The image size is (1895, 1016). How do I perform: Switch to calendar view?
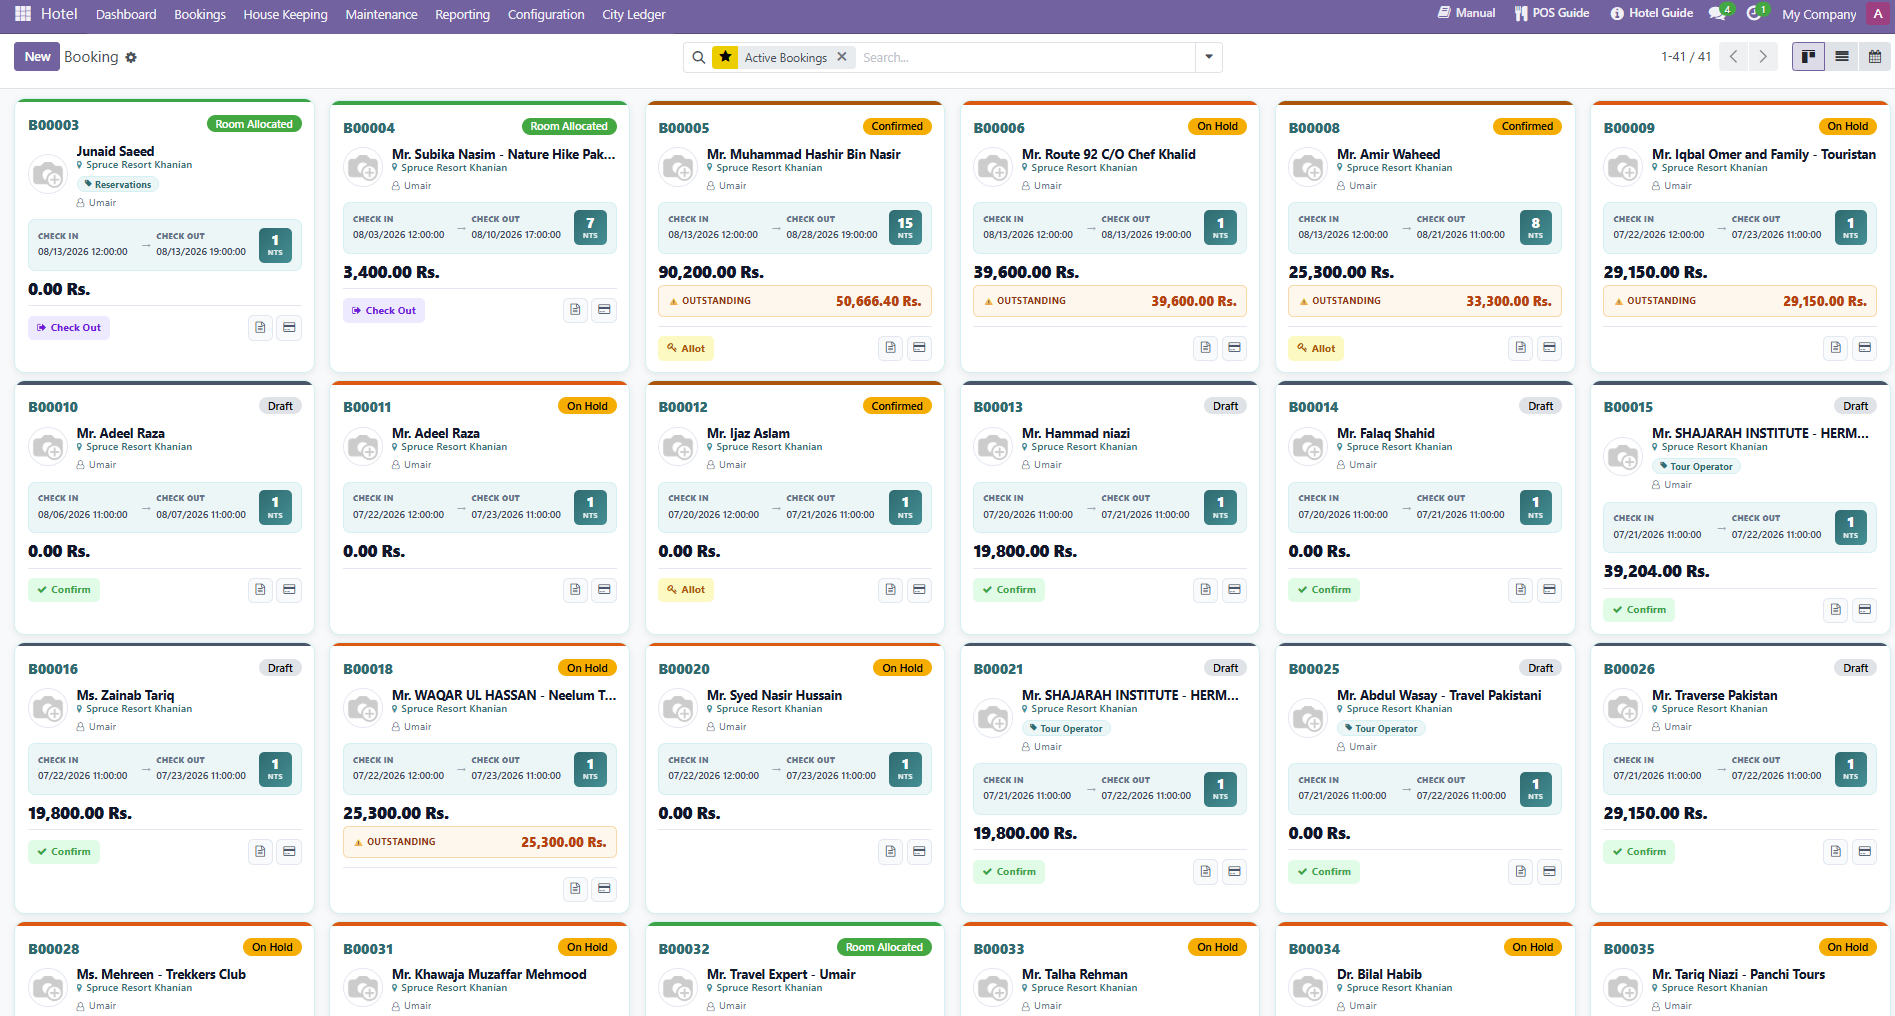1875,57
